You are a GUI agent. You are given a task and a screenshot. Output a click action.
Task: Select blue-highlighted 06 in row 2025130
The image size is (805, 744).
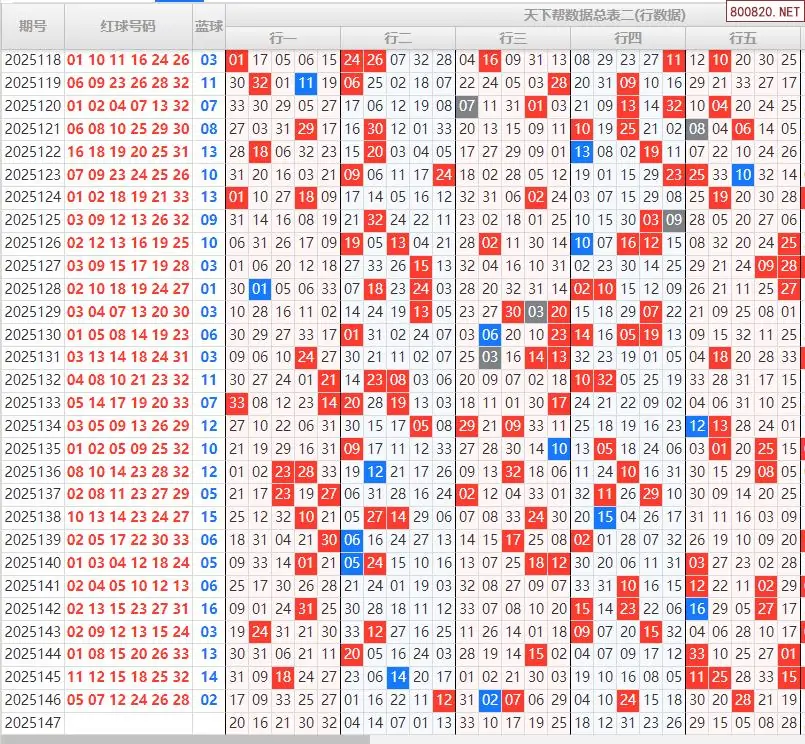click(x=490, y=335)
